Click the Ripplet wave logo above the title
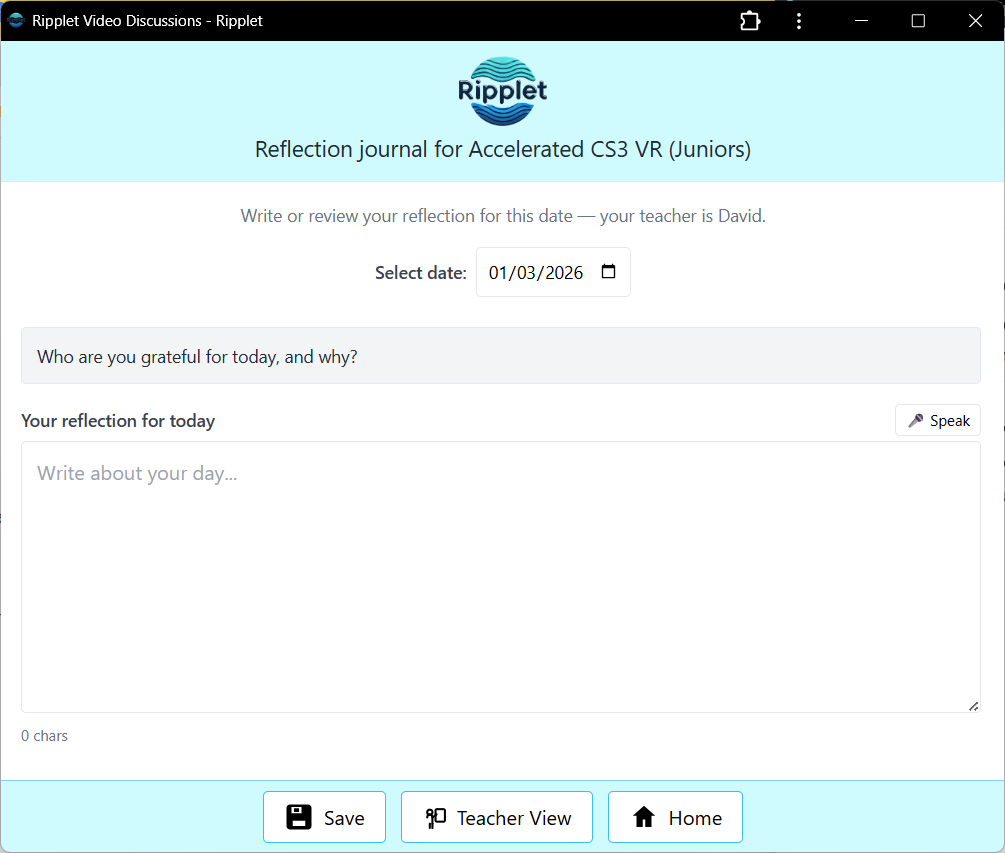Screen dimensions: 1005x853 pos(502,90)
